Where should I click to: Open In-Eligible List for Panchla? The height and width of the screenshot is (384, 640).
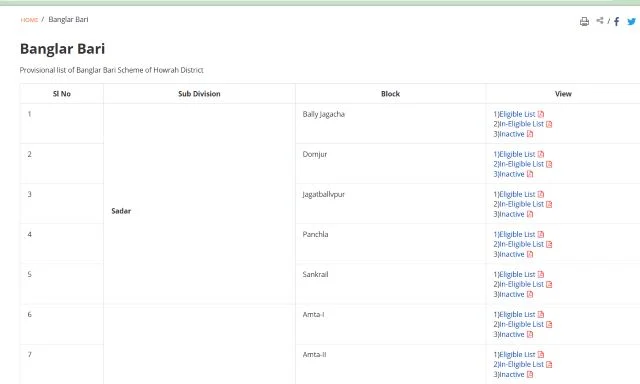coord(521,244)
